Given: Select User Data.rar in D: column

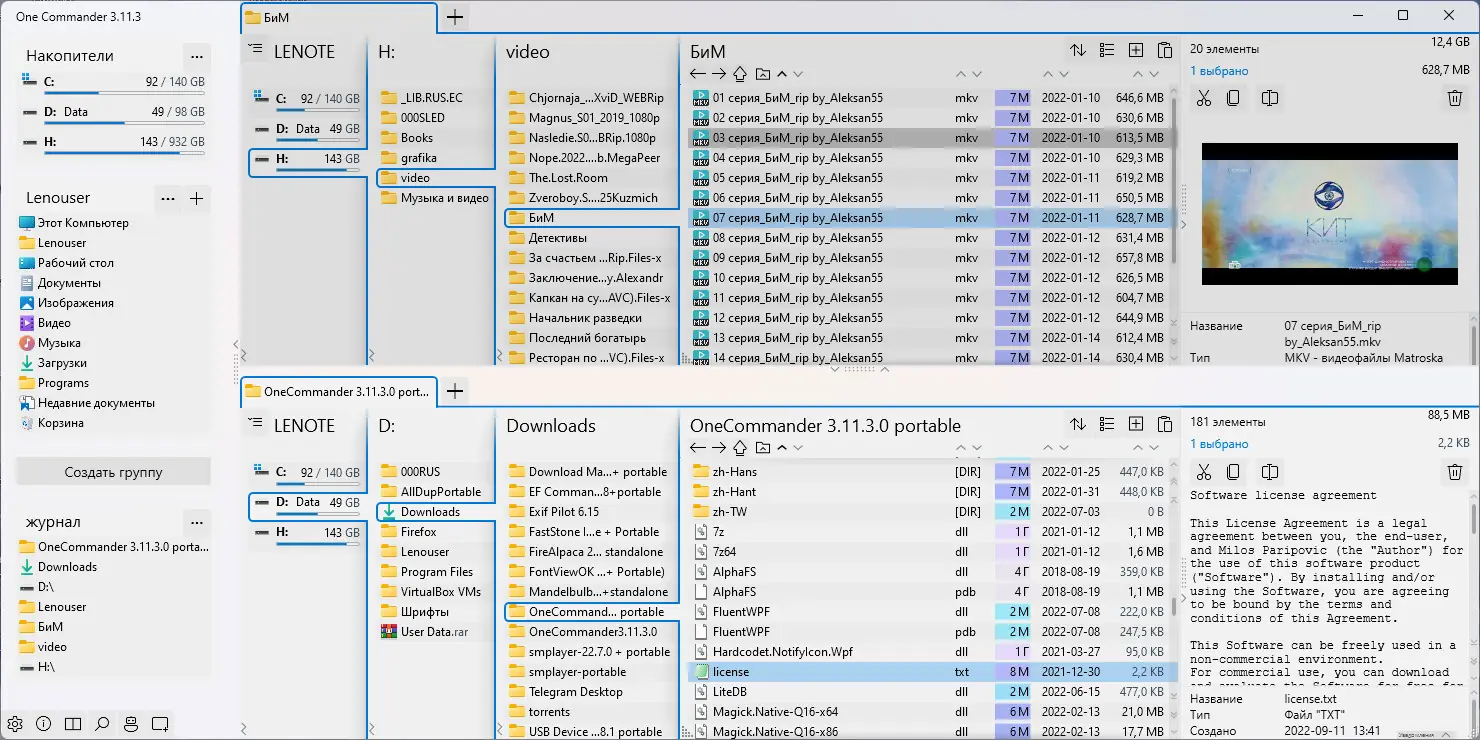Looking at the screenshot, I should pos(434,632).
